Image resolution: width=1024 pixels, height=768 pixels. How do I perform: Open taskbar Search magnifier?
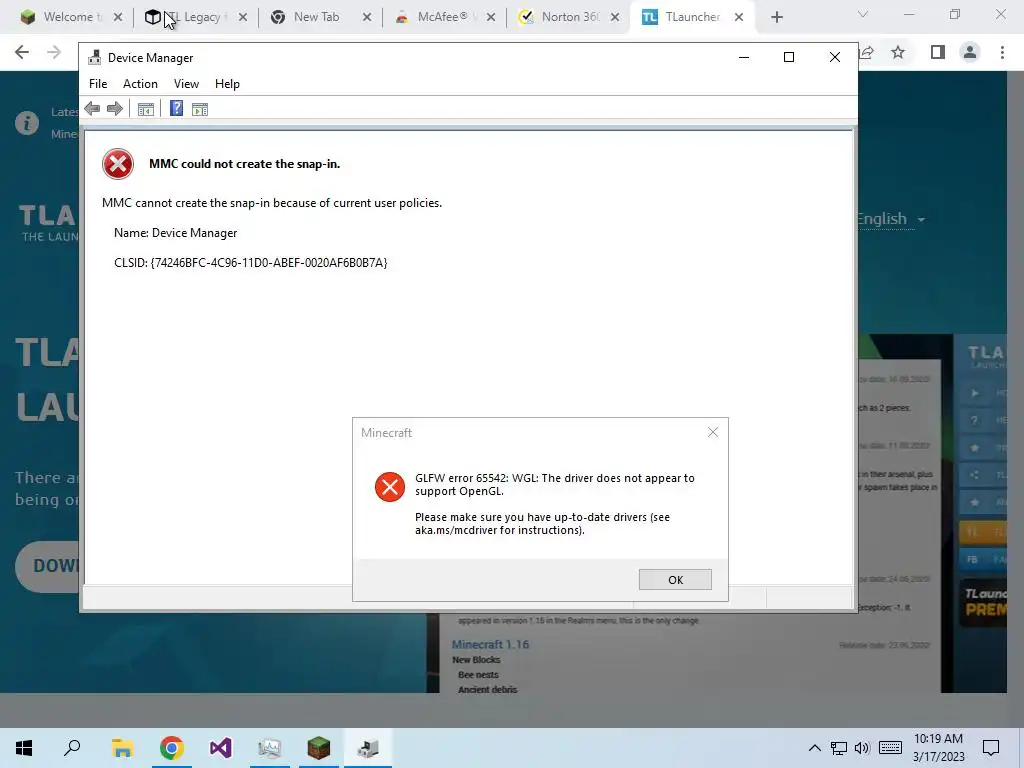tap(72, 748)
